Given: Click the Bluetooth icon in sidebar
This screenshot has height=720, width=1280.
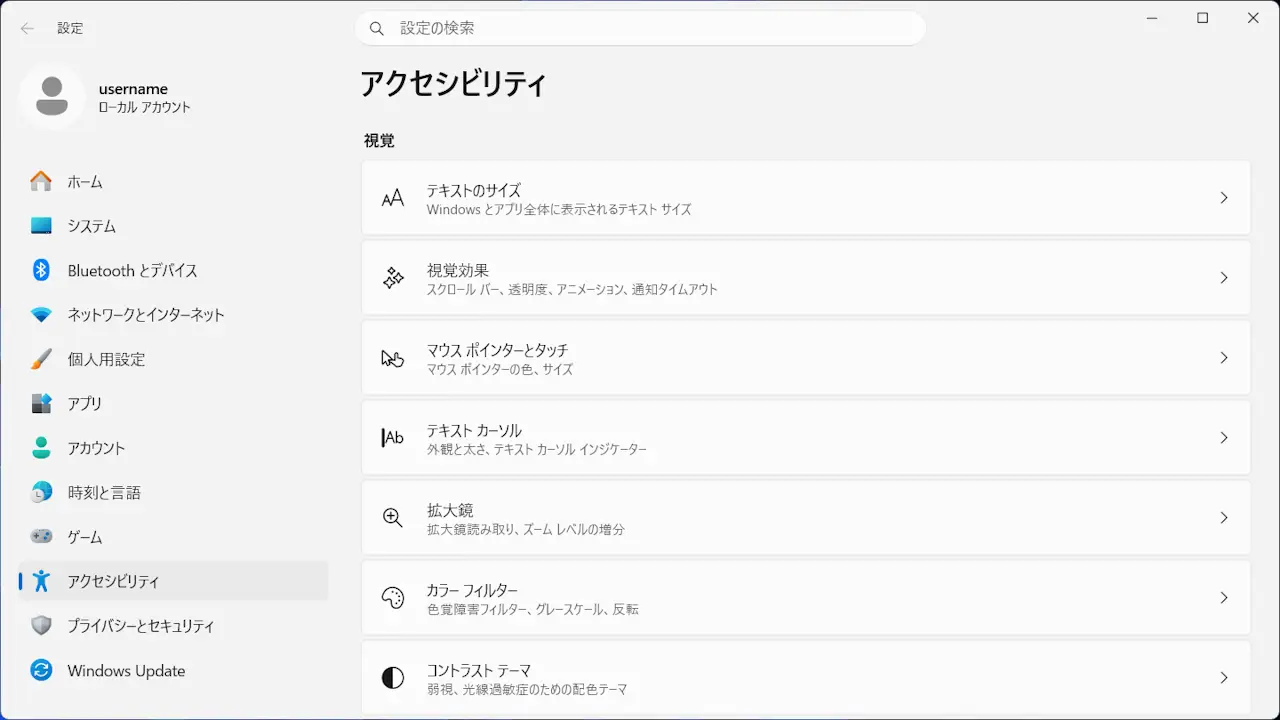Looking at the screenshot, I should click(41, 270).
